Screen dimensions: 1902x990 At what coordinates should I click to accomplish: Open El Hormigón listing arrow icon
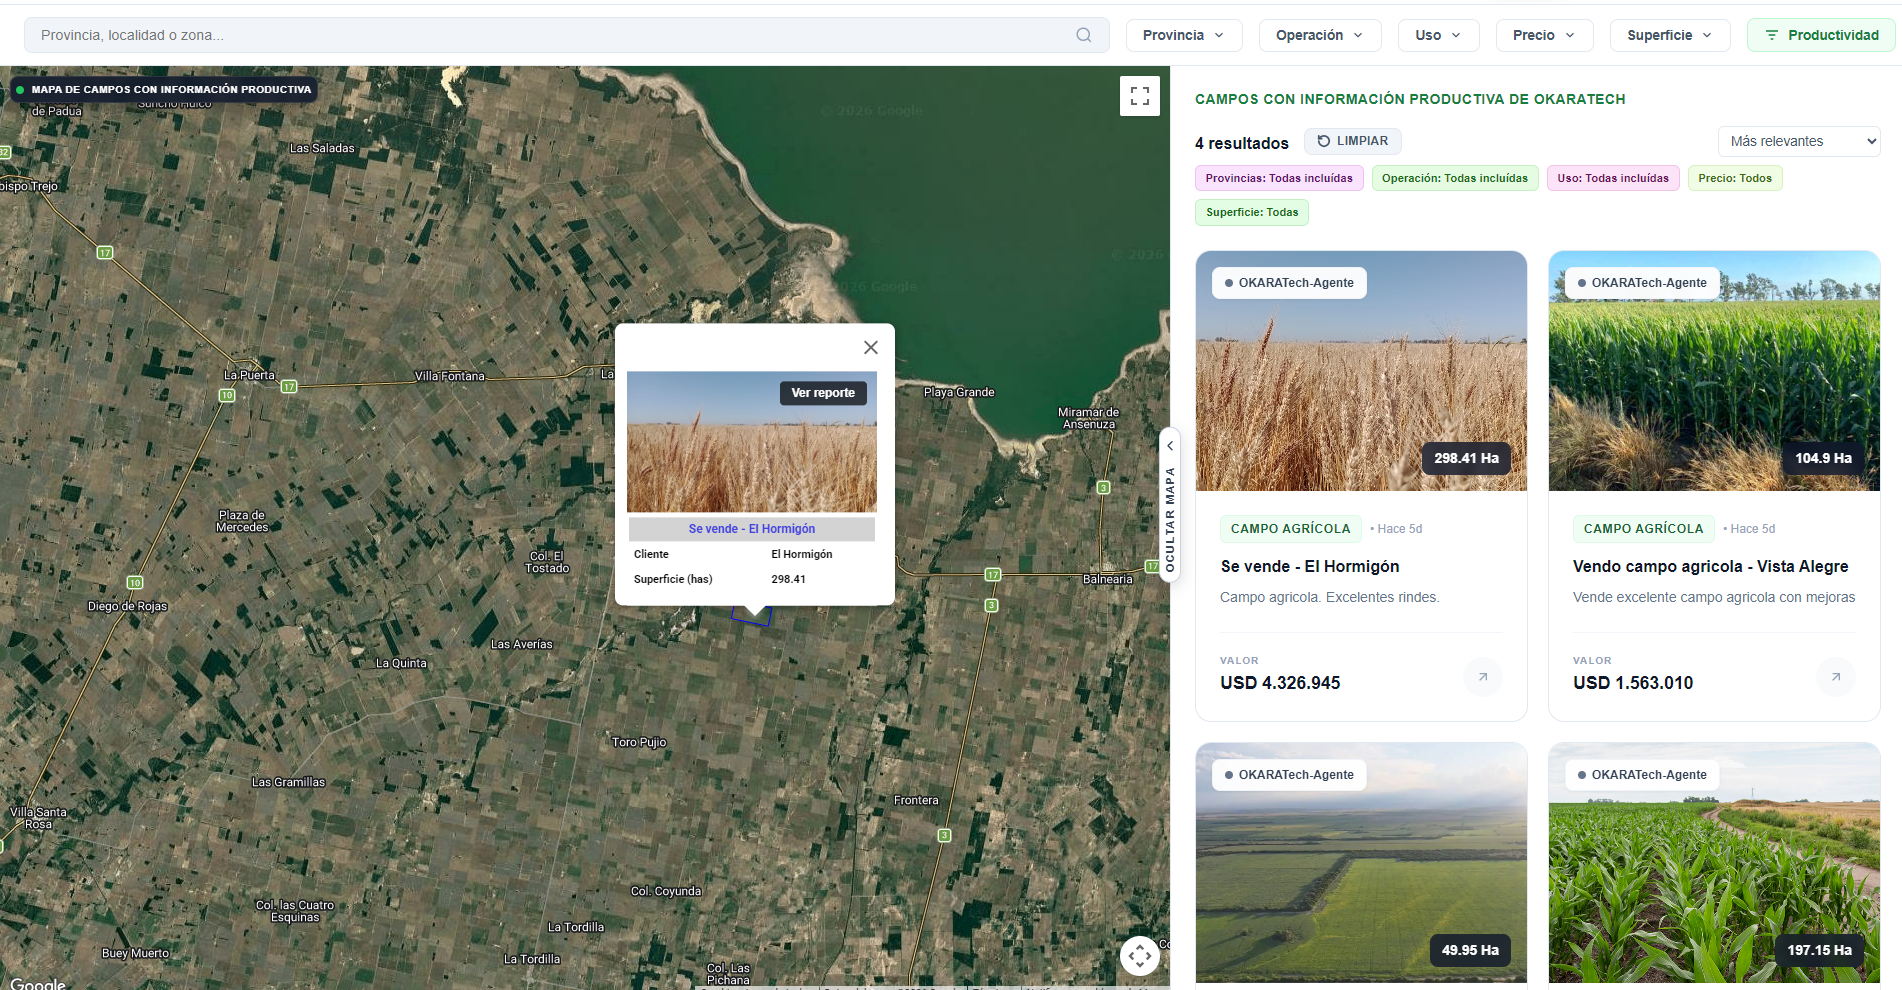[1483, 677]
